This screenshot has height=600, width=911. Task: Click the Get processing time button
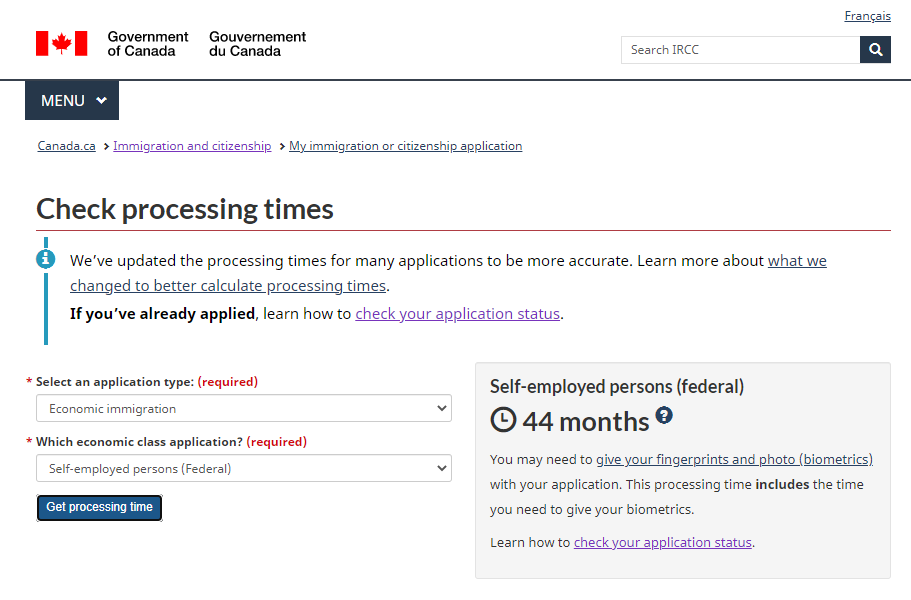(x=99, y=508)
